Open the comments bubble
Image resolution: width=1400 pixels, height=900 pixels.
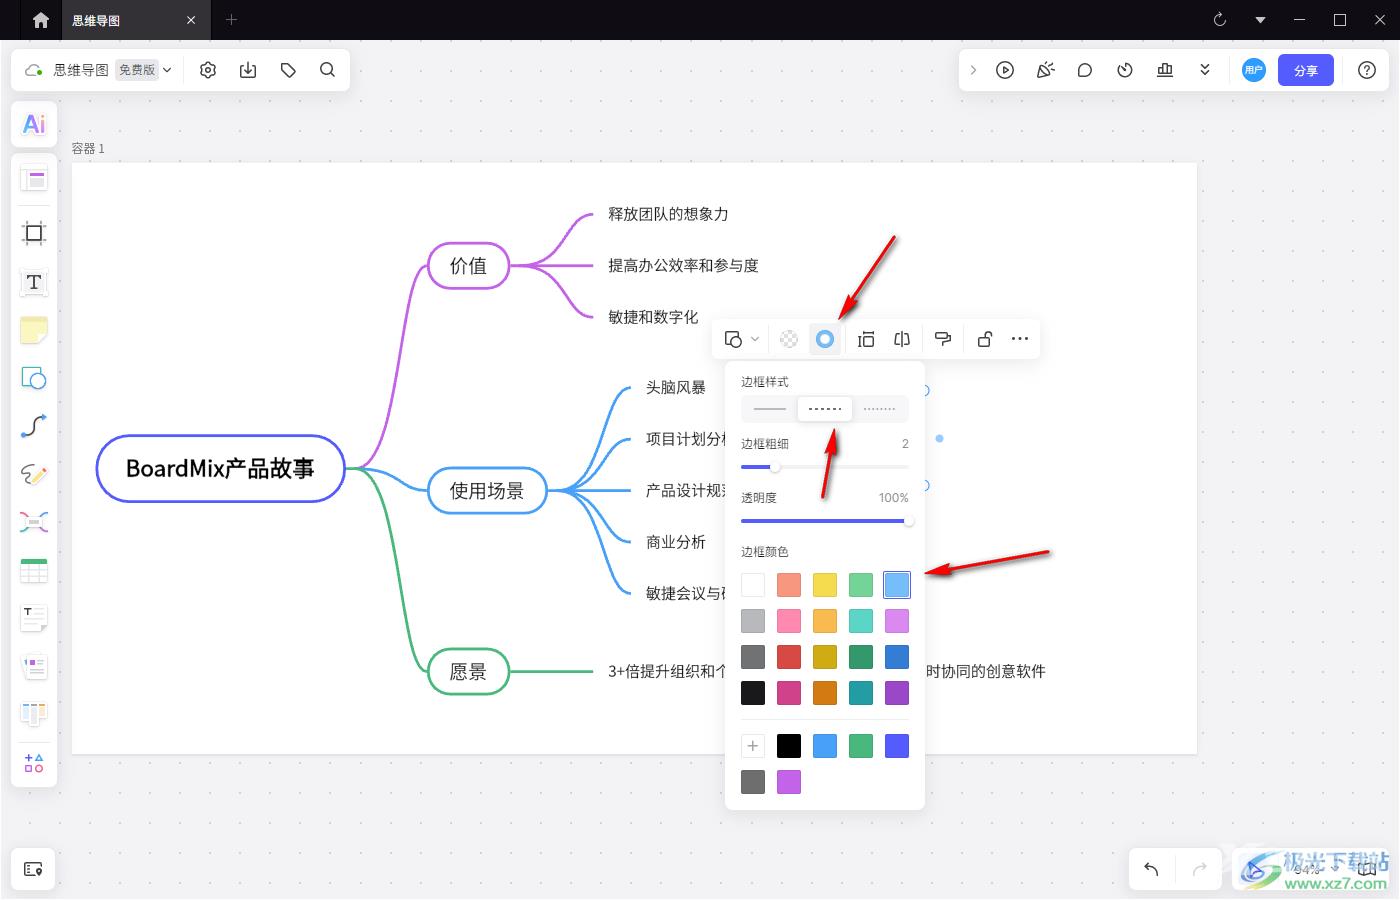[1085, 70]
